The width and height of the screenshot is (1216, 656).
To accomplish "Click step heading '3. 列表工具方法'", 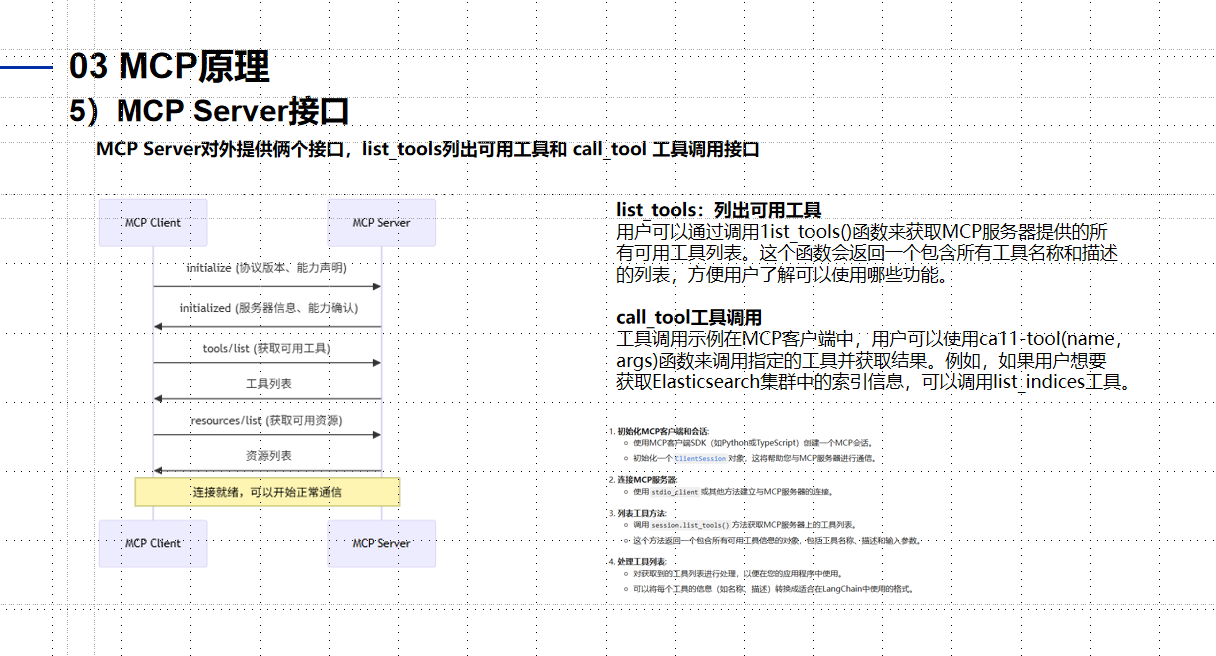I will pos(637,512).
